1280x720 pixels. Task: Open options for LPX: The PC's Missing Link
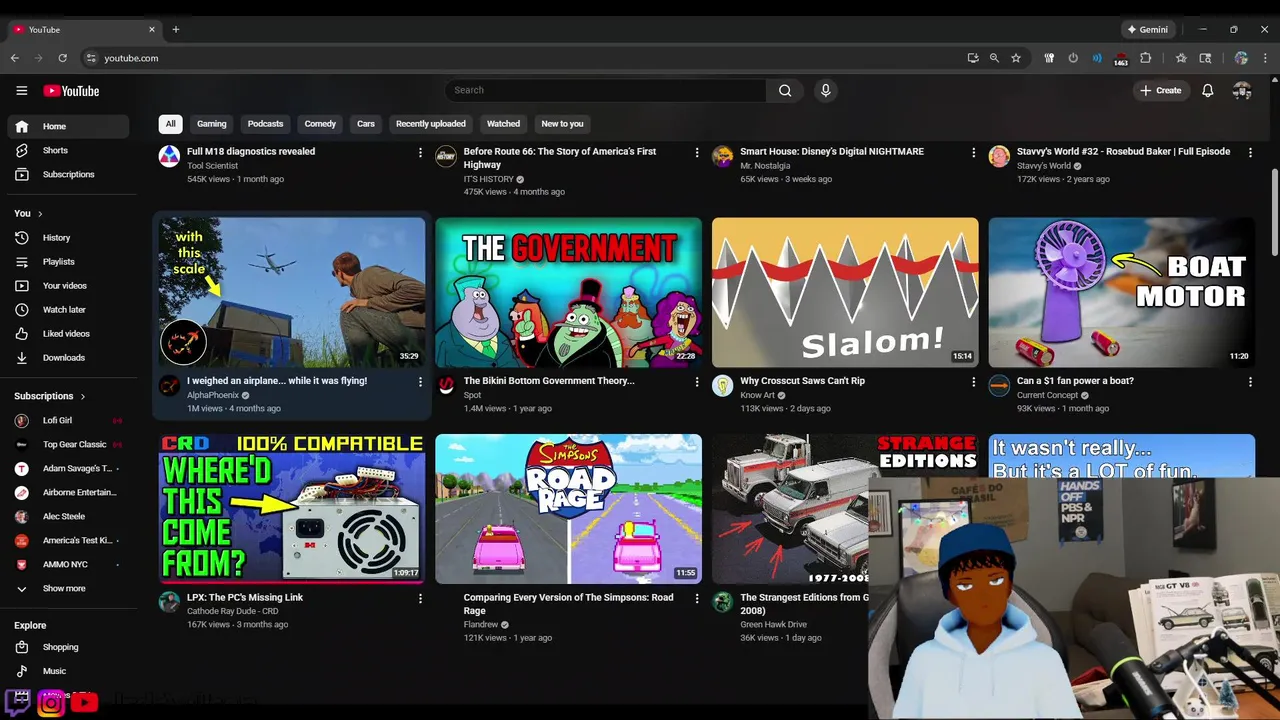point(420,599)
